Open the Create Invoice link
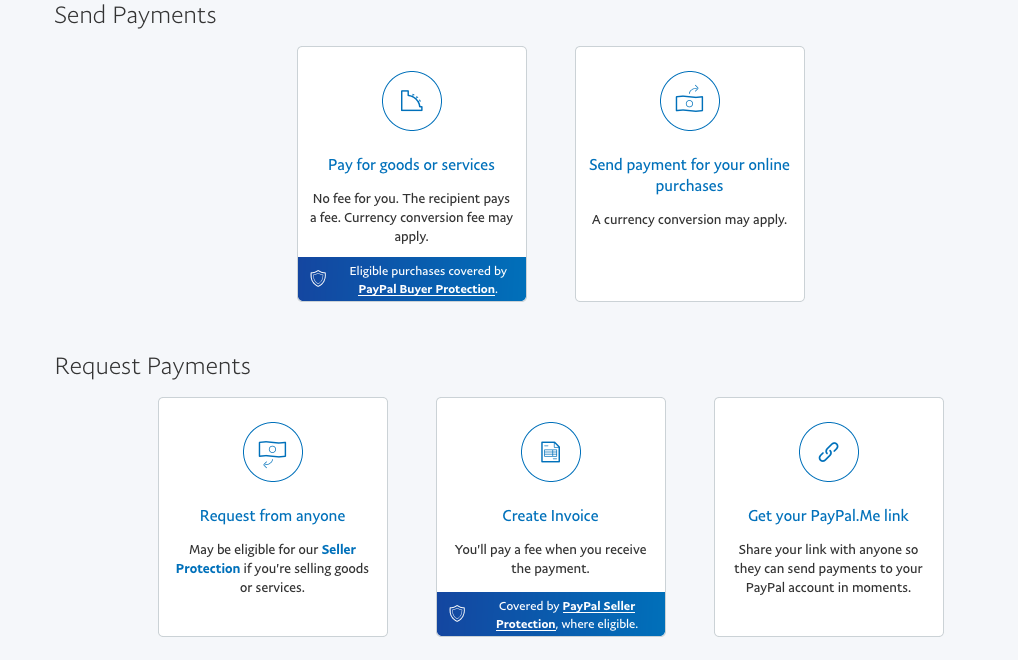Viewport: 1018px width, 660px height. pyautogui.click(x=550, y=516)
